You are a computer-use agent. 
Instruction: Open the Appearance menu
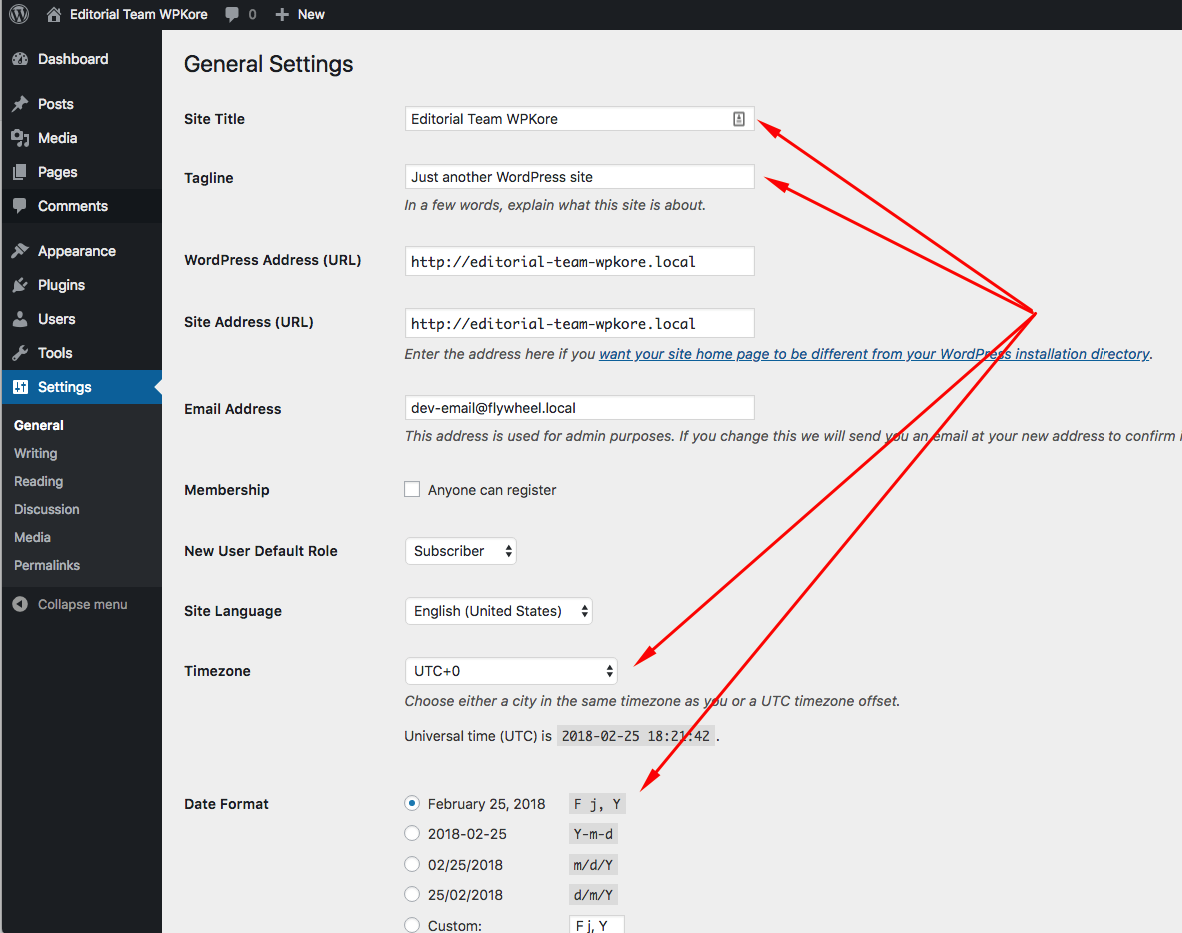[x=77, y=251]
